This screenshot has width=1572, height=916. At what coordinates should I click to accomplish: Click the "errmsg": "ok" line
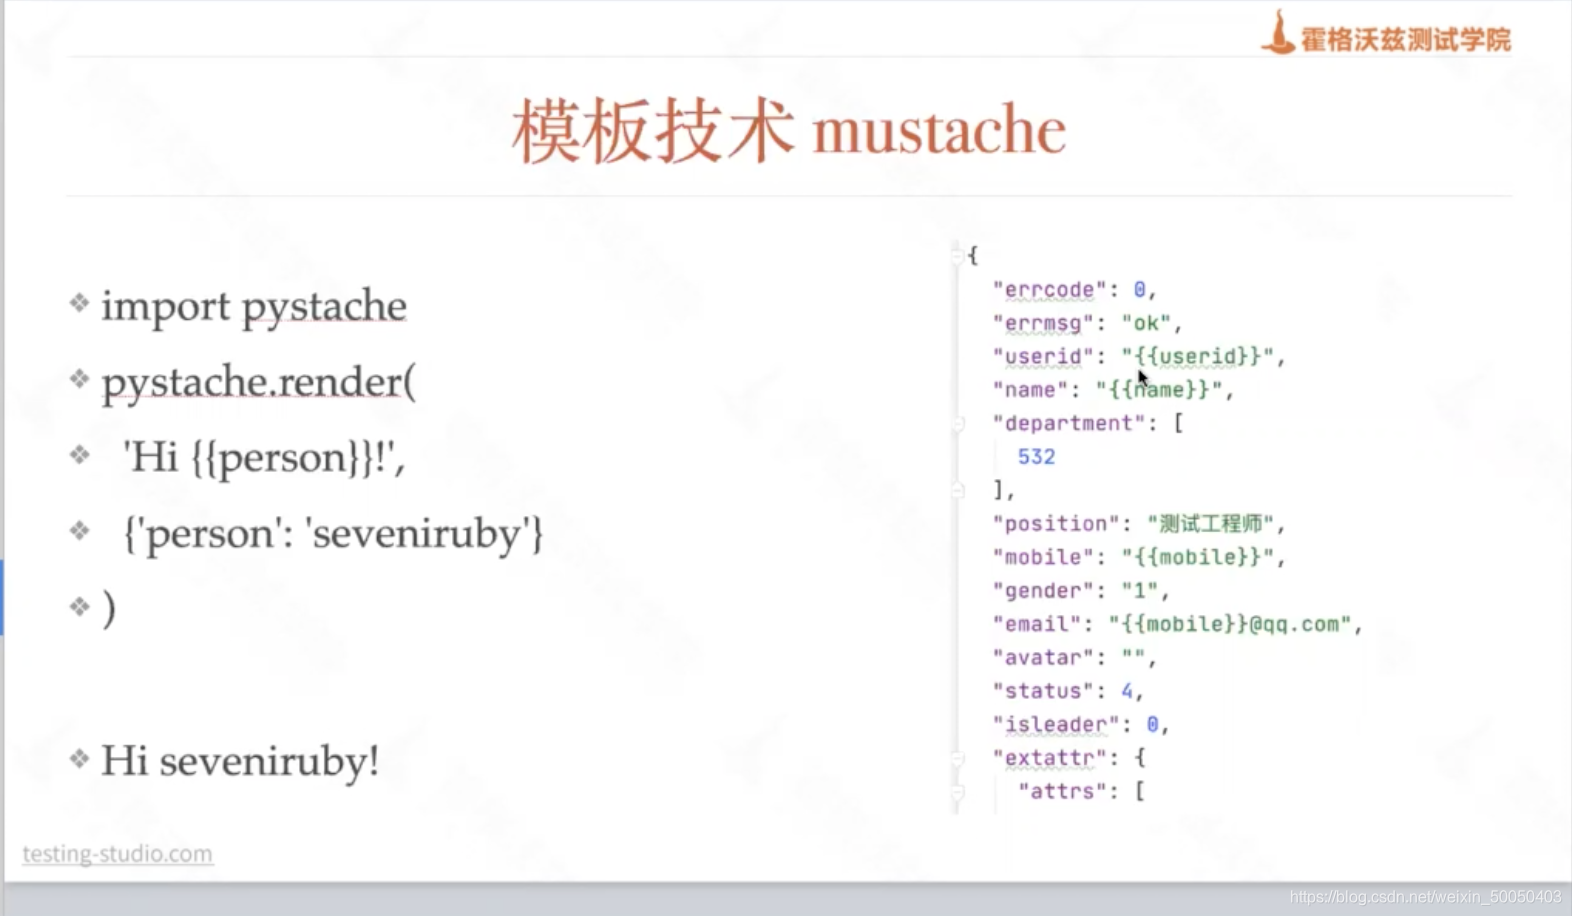[1087, 323]
